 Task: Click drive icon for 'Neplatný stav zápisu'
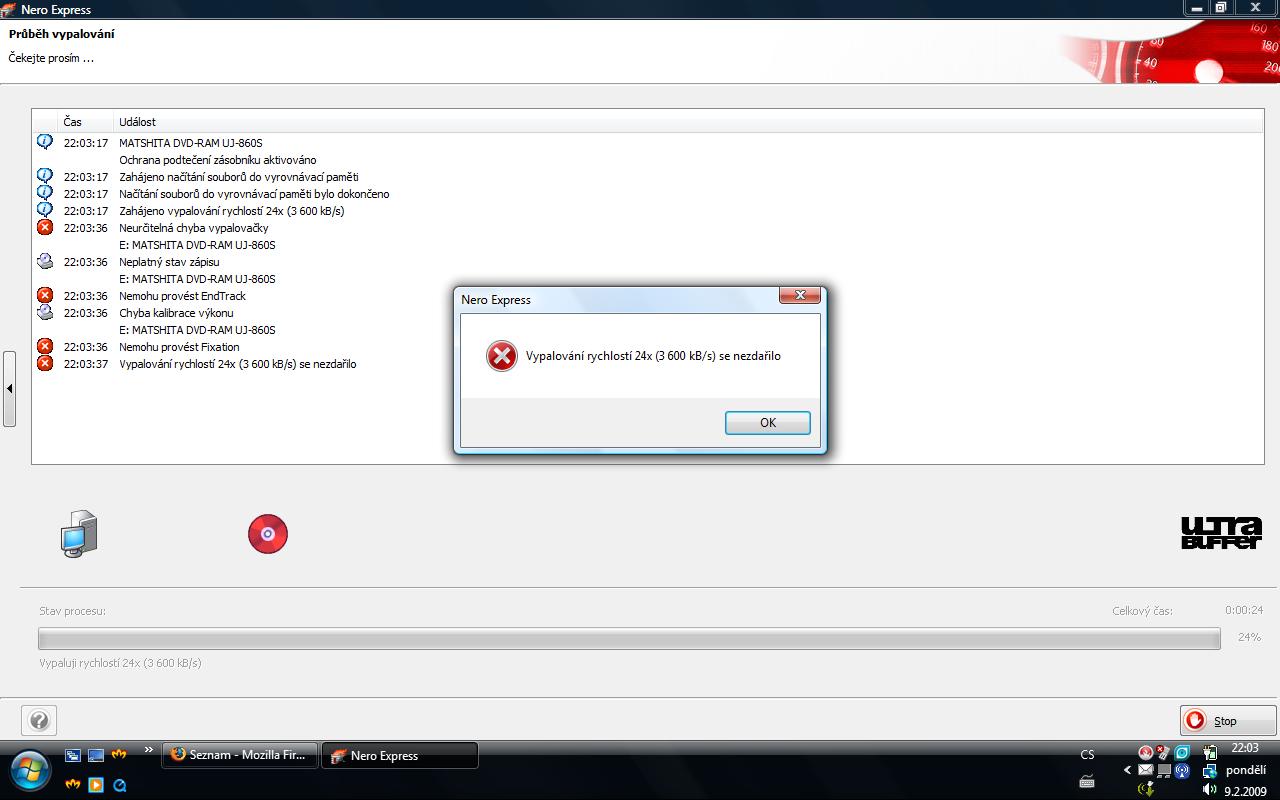click(x=45, y=261)
